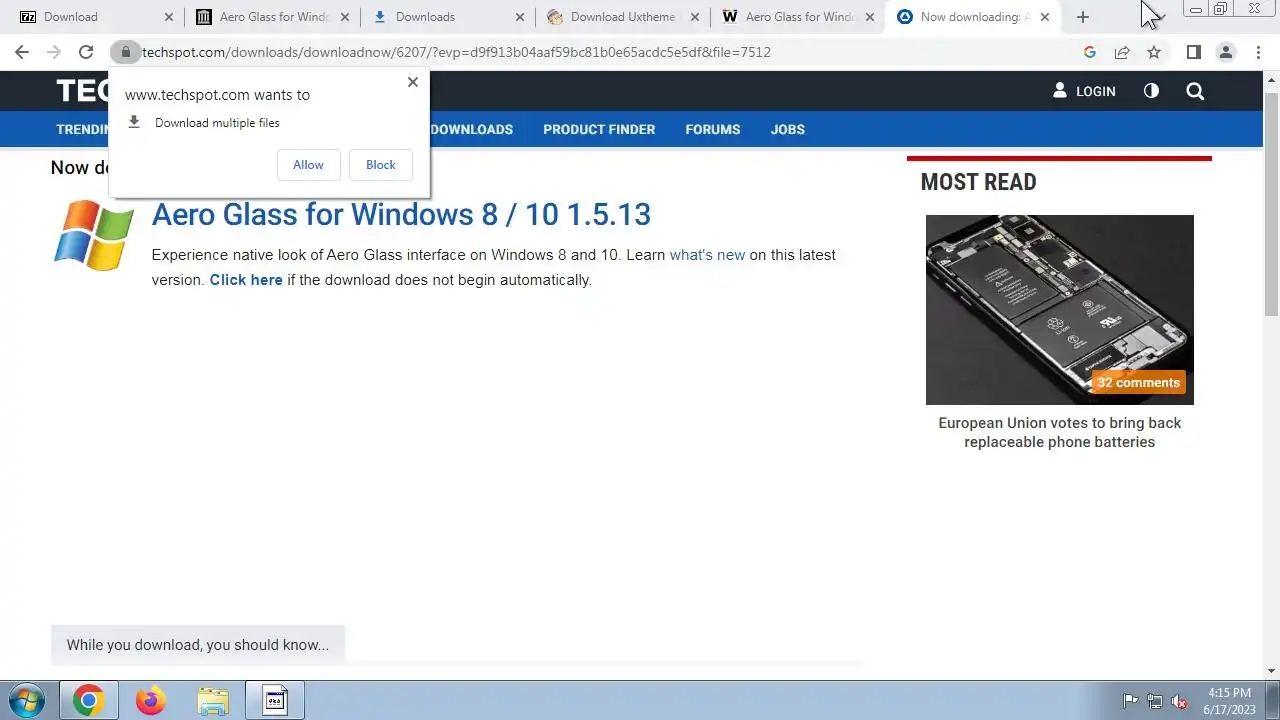
Task: Allow techspot.com to download multiple files
Action: pos(308,165)
